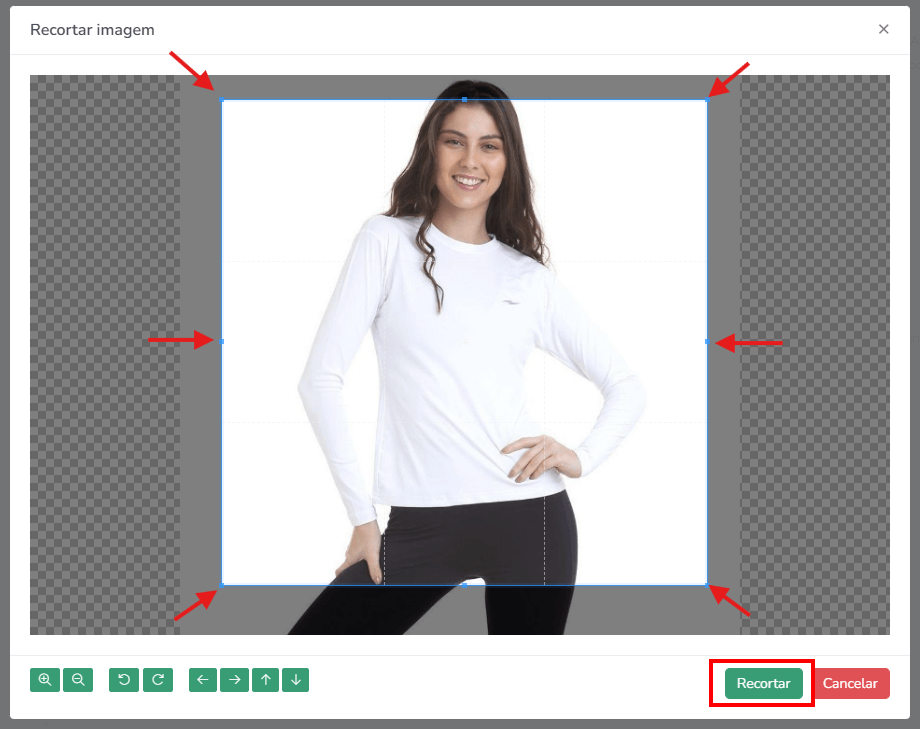Screen dimensions: 920x729
Task: Rotate image counterclockwise
Action: pyautogui.click(x=124, y=680)
